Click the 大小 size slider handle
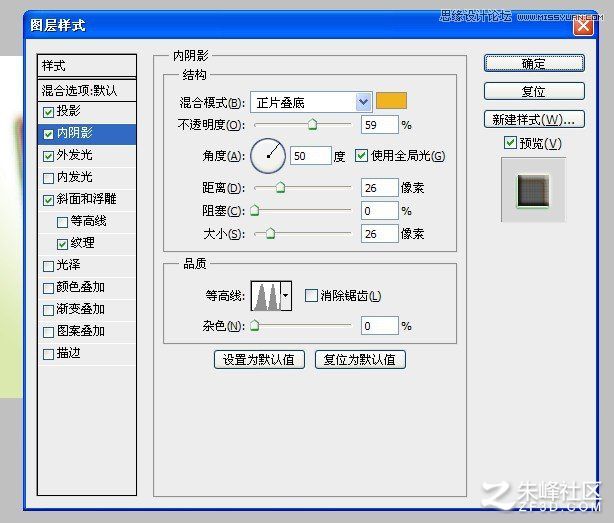614x523 pixels. [270, 234]
